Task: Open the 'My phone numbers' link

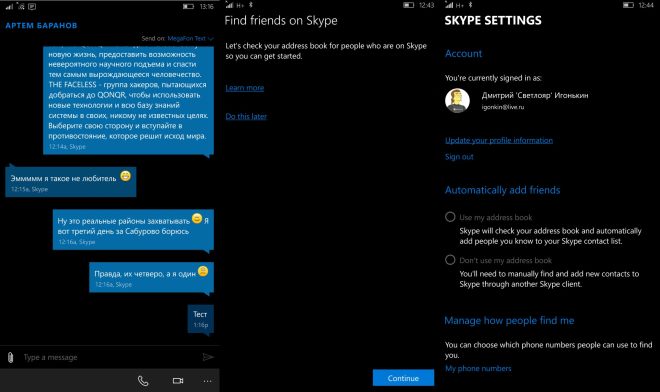Action: tap(478, 368)
